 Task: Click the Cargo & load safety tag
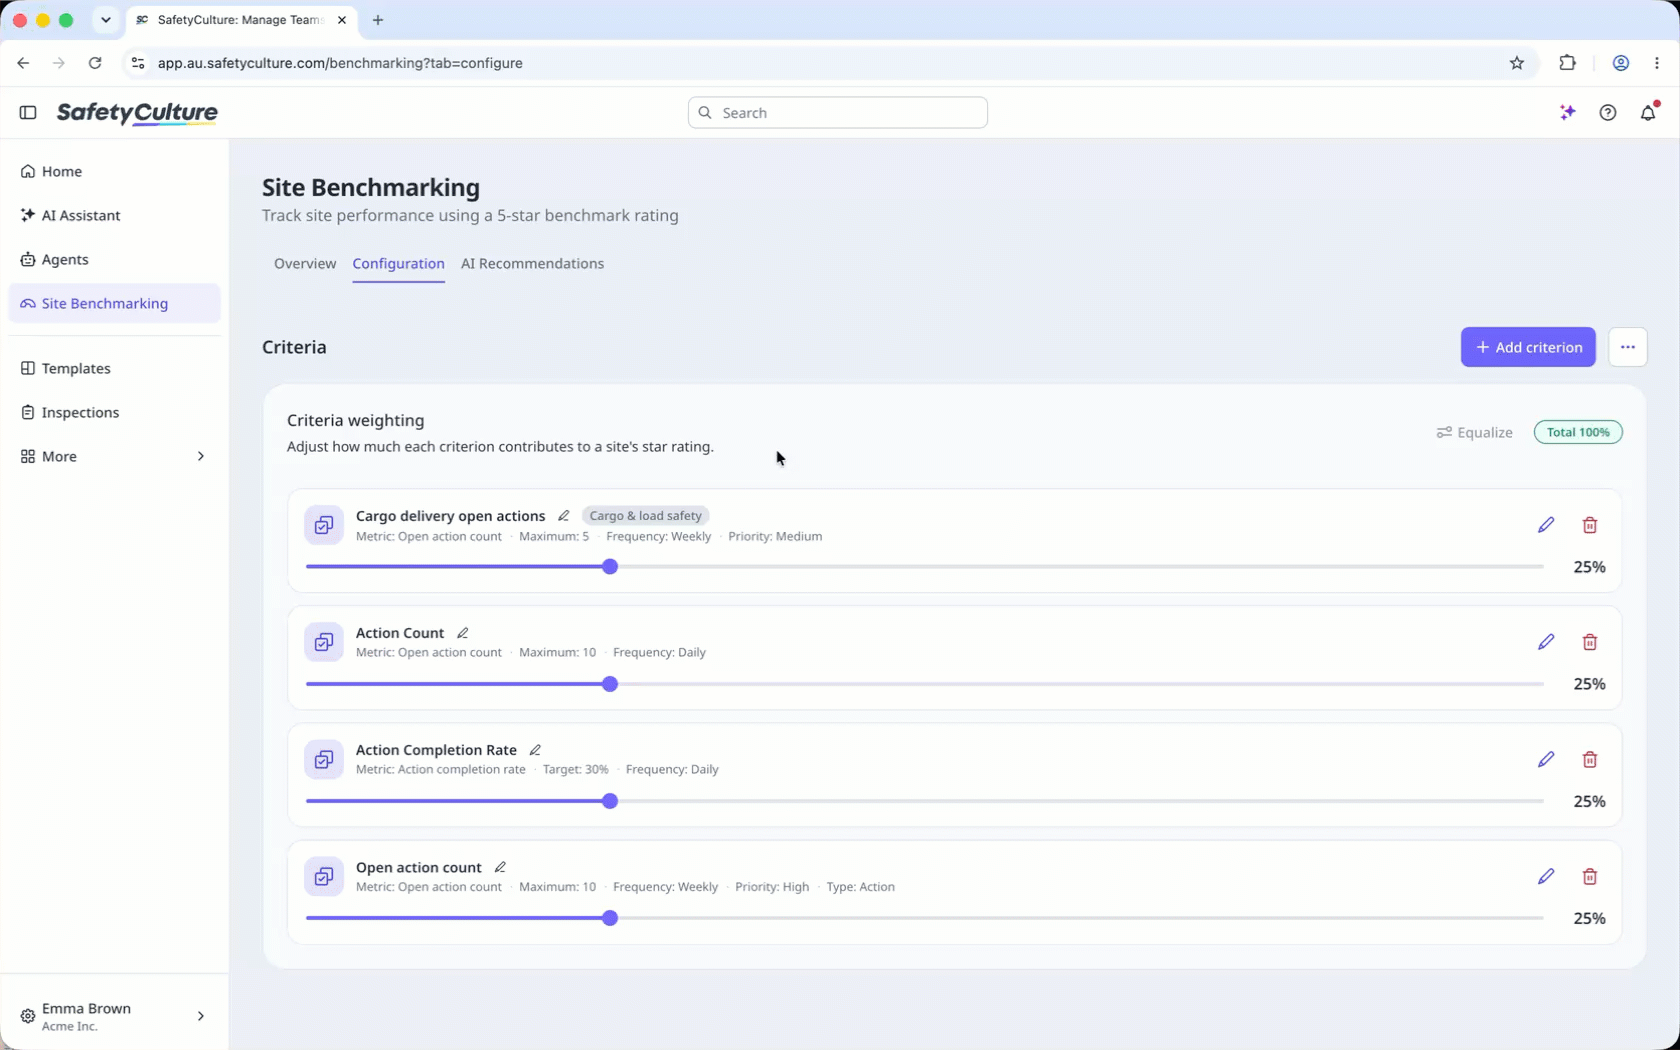(645, 516)
